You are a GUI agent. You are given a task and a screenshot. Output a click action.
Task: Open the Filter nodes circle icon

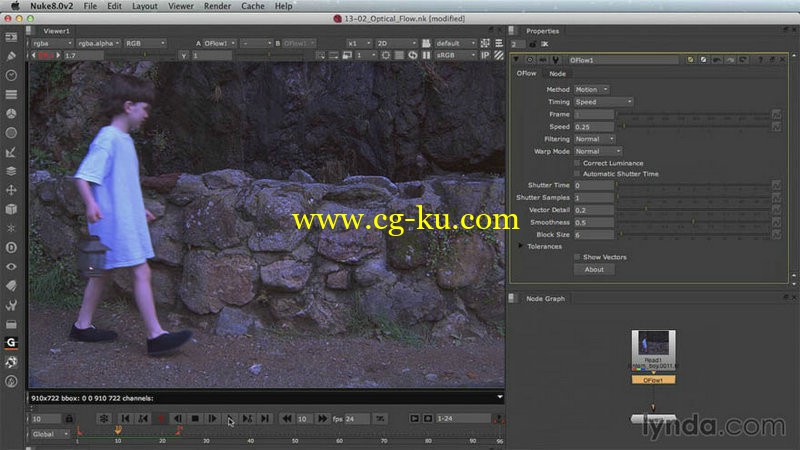(11, 133)
